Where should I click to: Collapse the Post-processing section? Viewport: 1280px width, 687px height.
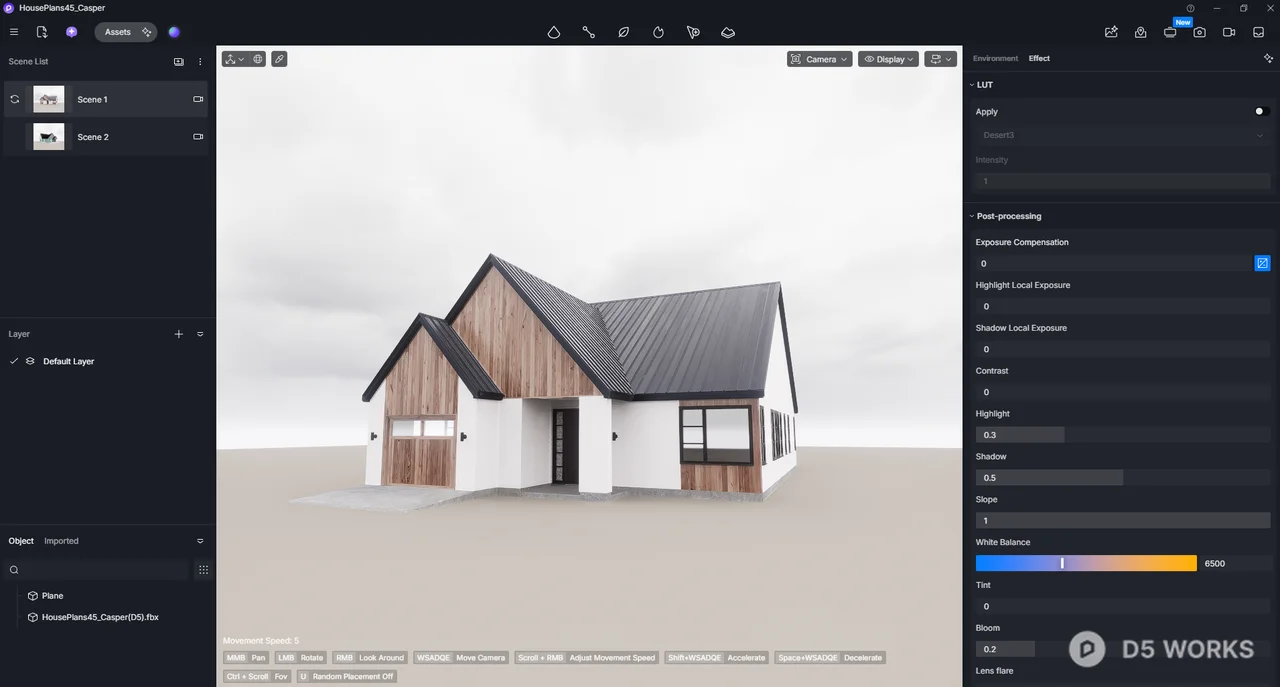(x=972, y=216)
